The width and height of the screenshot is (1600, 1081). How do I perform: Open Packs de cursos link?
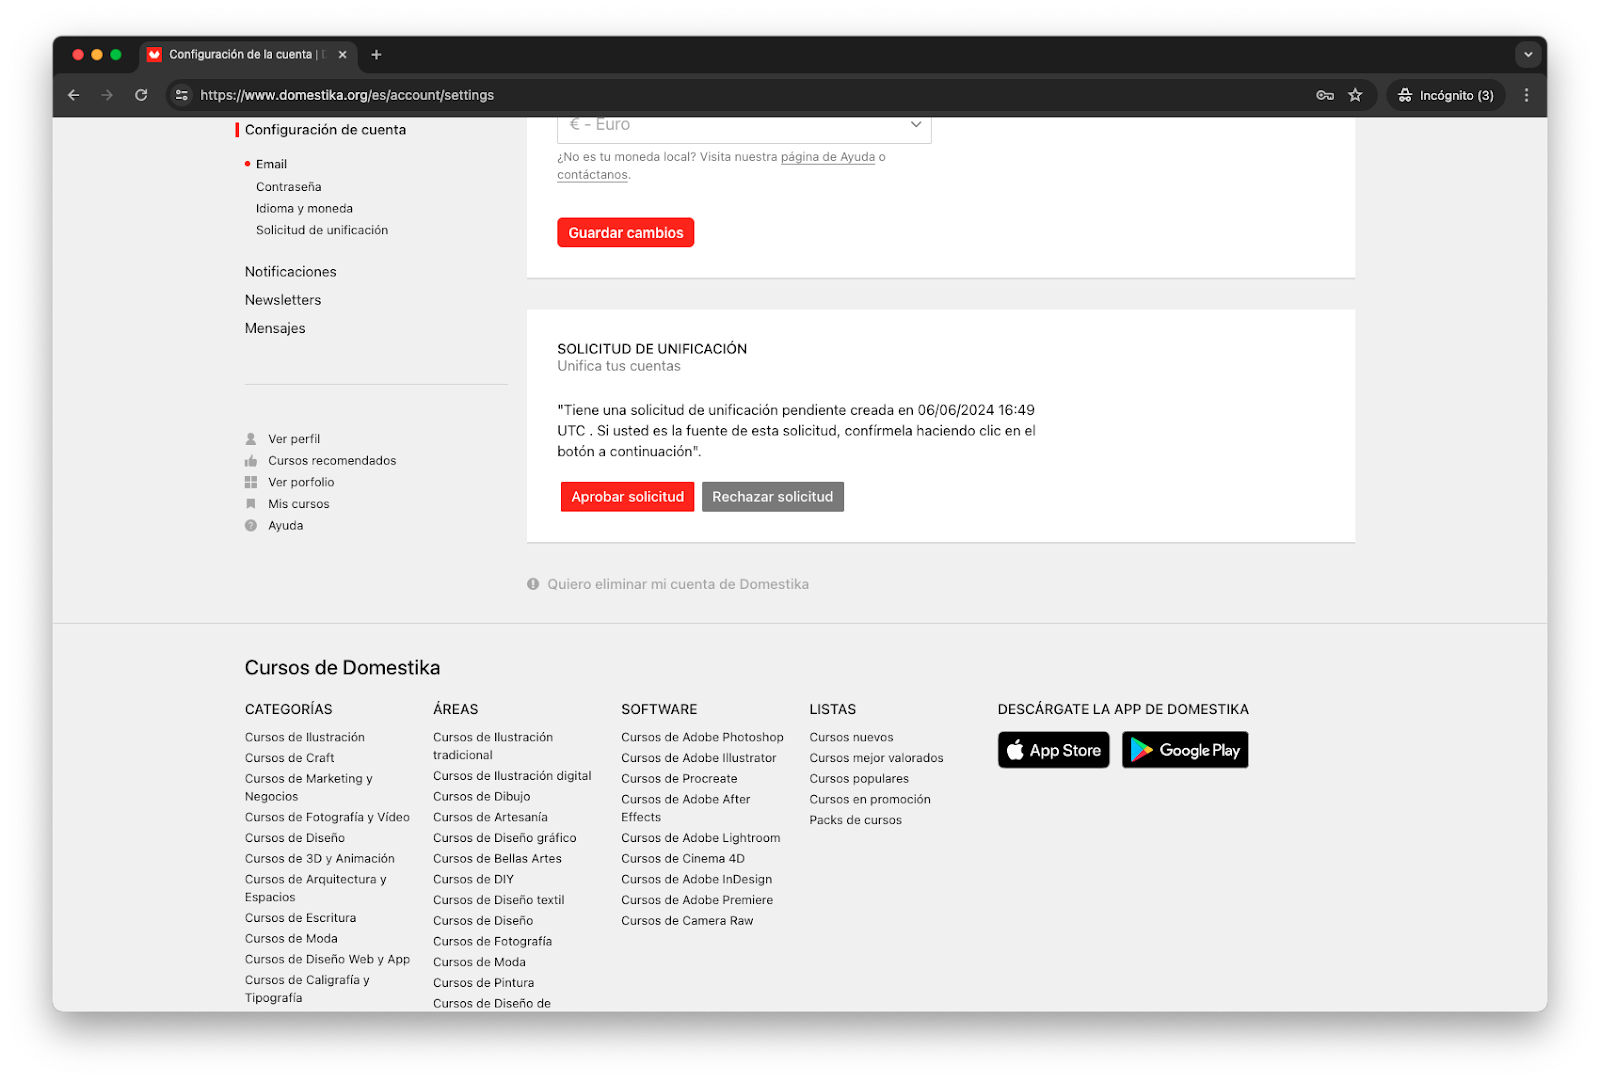click(x=855, y=820)
